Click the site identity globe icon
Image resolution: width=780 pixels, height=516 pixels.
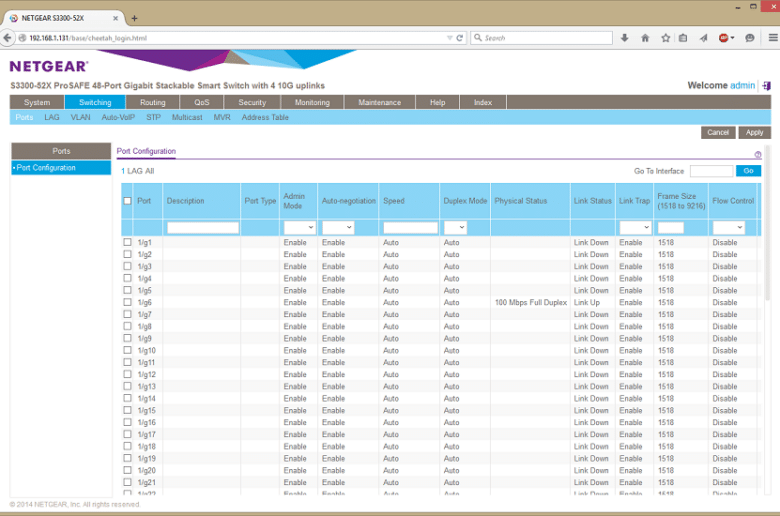tap(22, 38)
